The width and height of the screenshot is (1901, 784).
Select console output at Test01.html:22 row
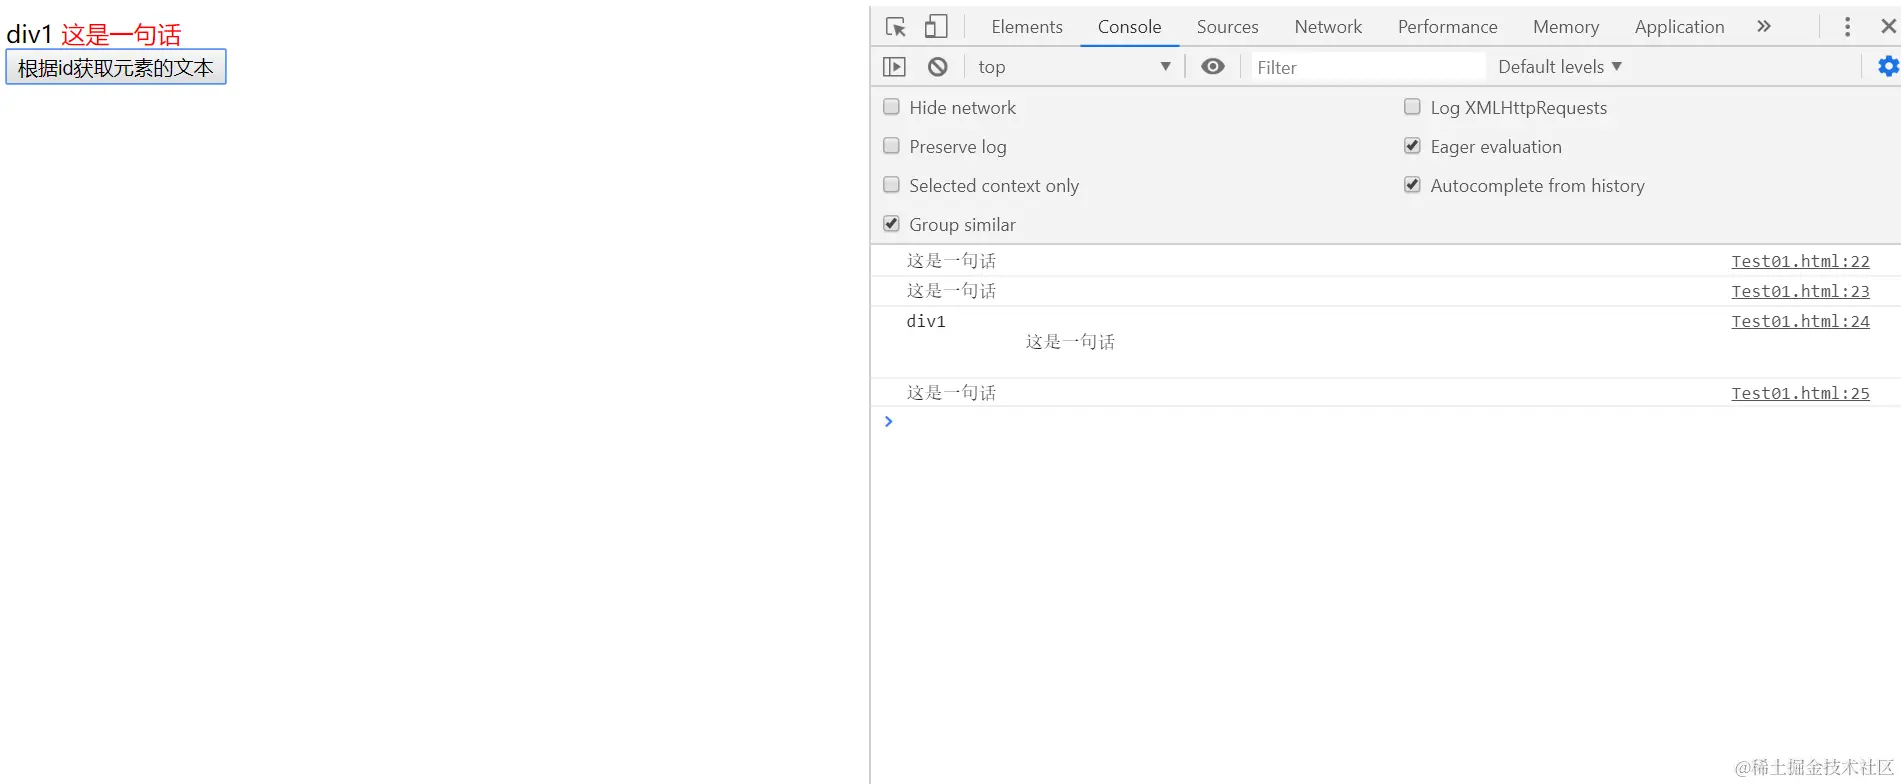click(1385, 261)
